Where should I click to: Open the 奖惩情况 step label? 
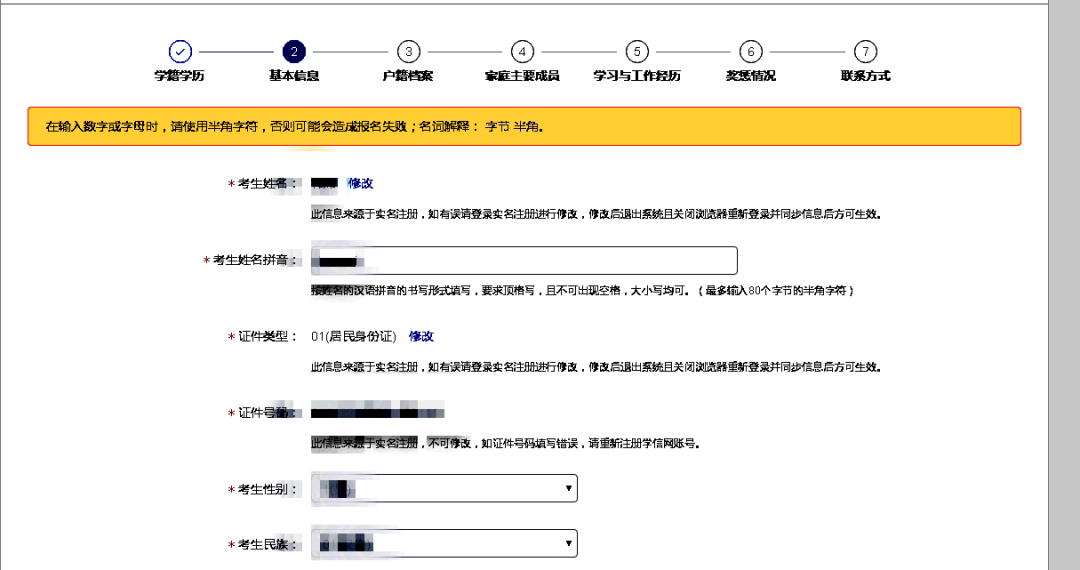click(x=751, y=76)
